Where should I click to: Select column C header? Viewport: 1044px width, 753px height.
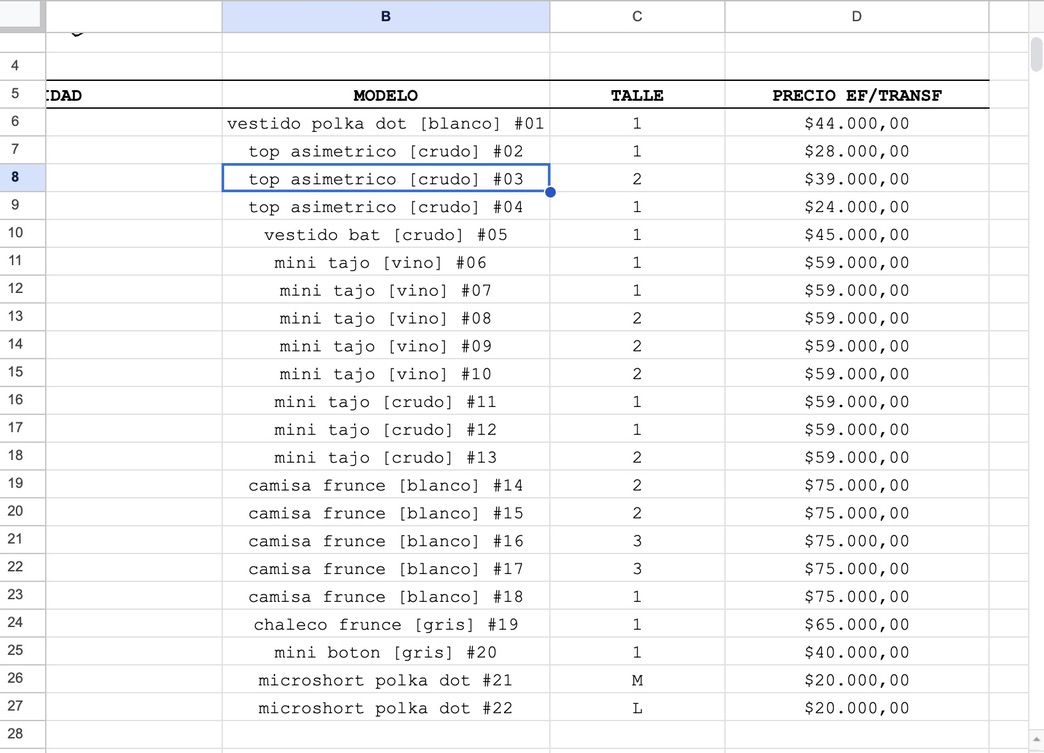pos(637,16)
